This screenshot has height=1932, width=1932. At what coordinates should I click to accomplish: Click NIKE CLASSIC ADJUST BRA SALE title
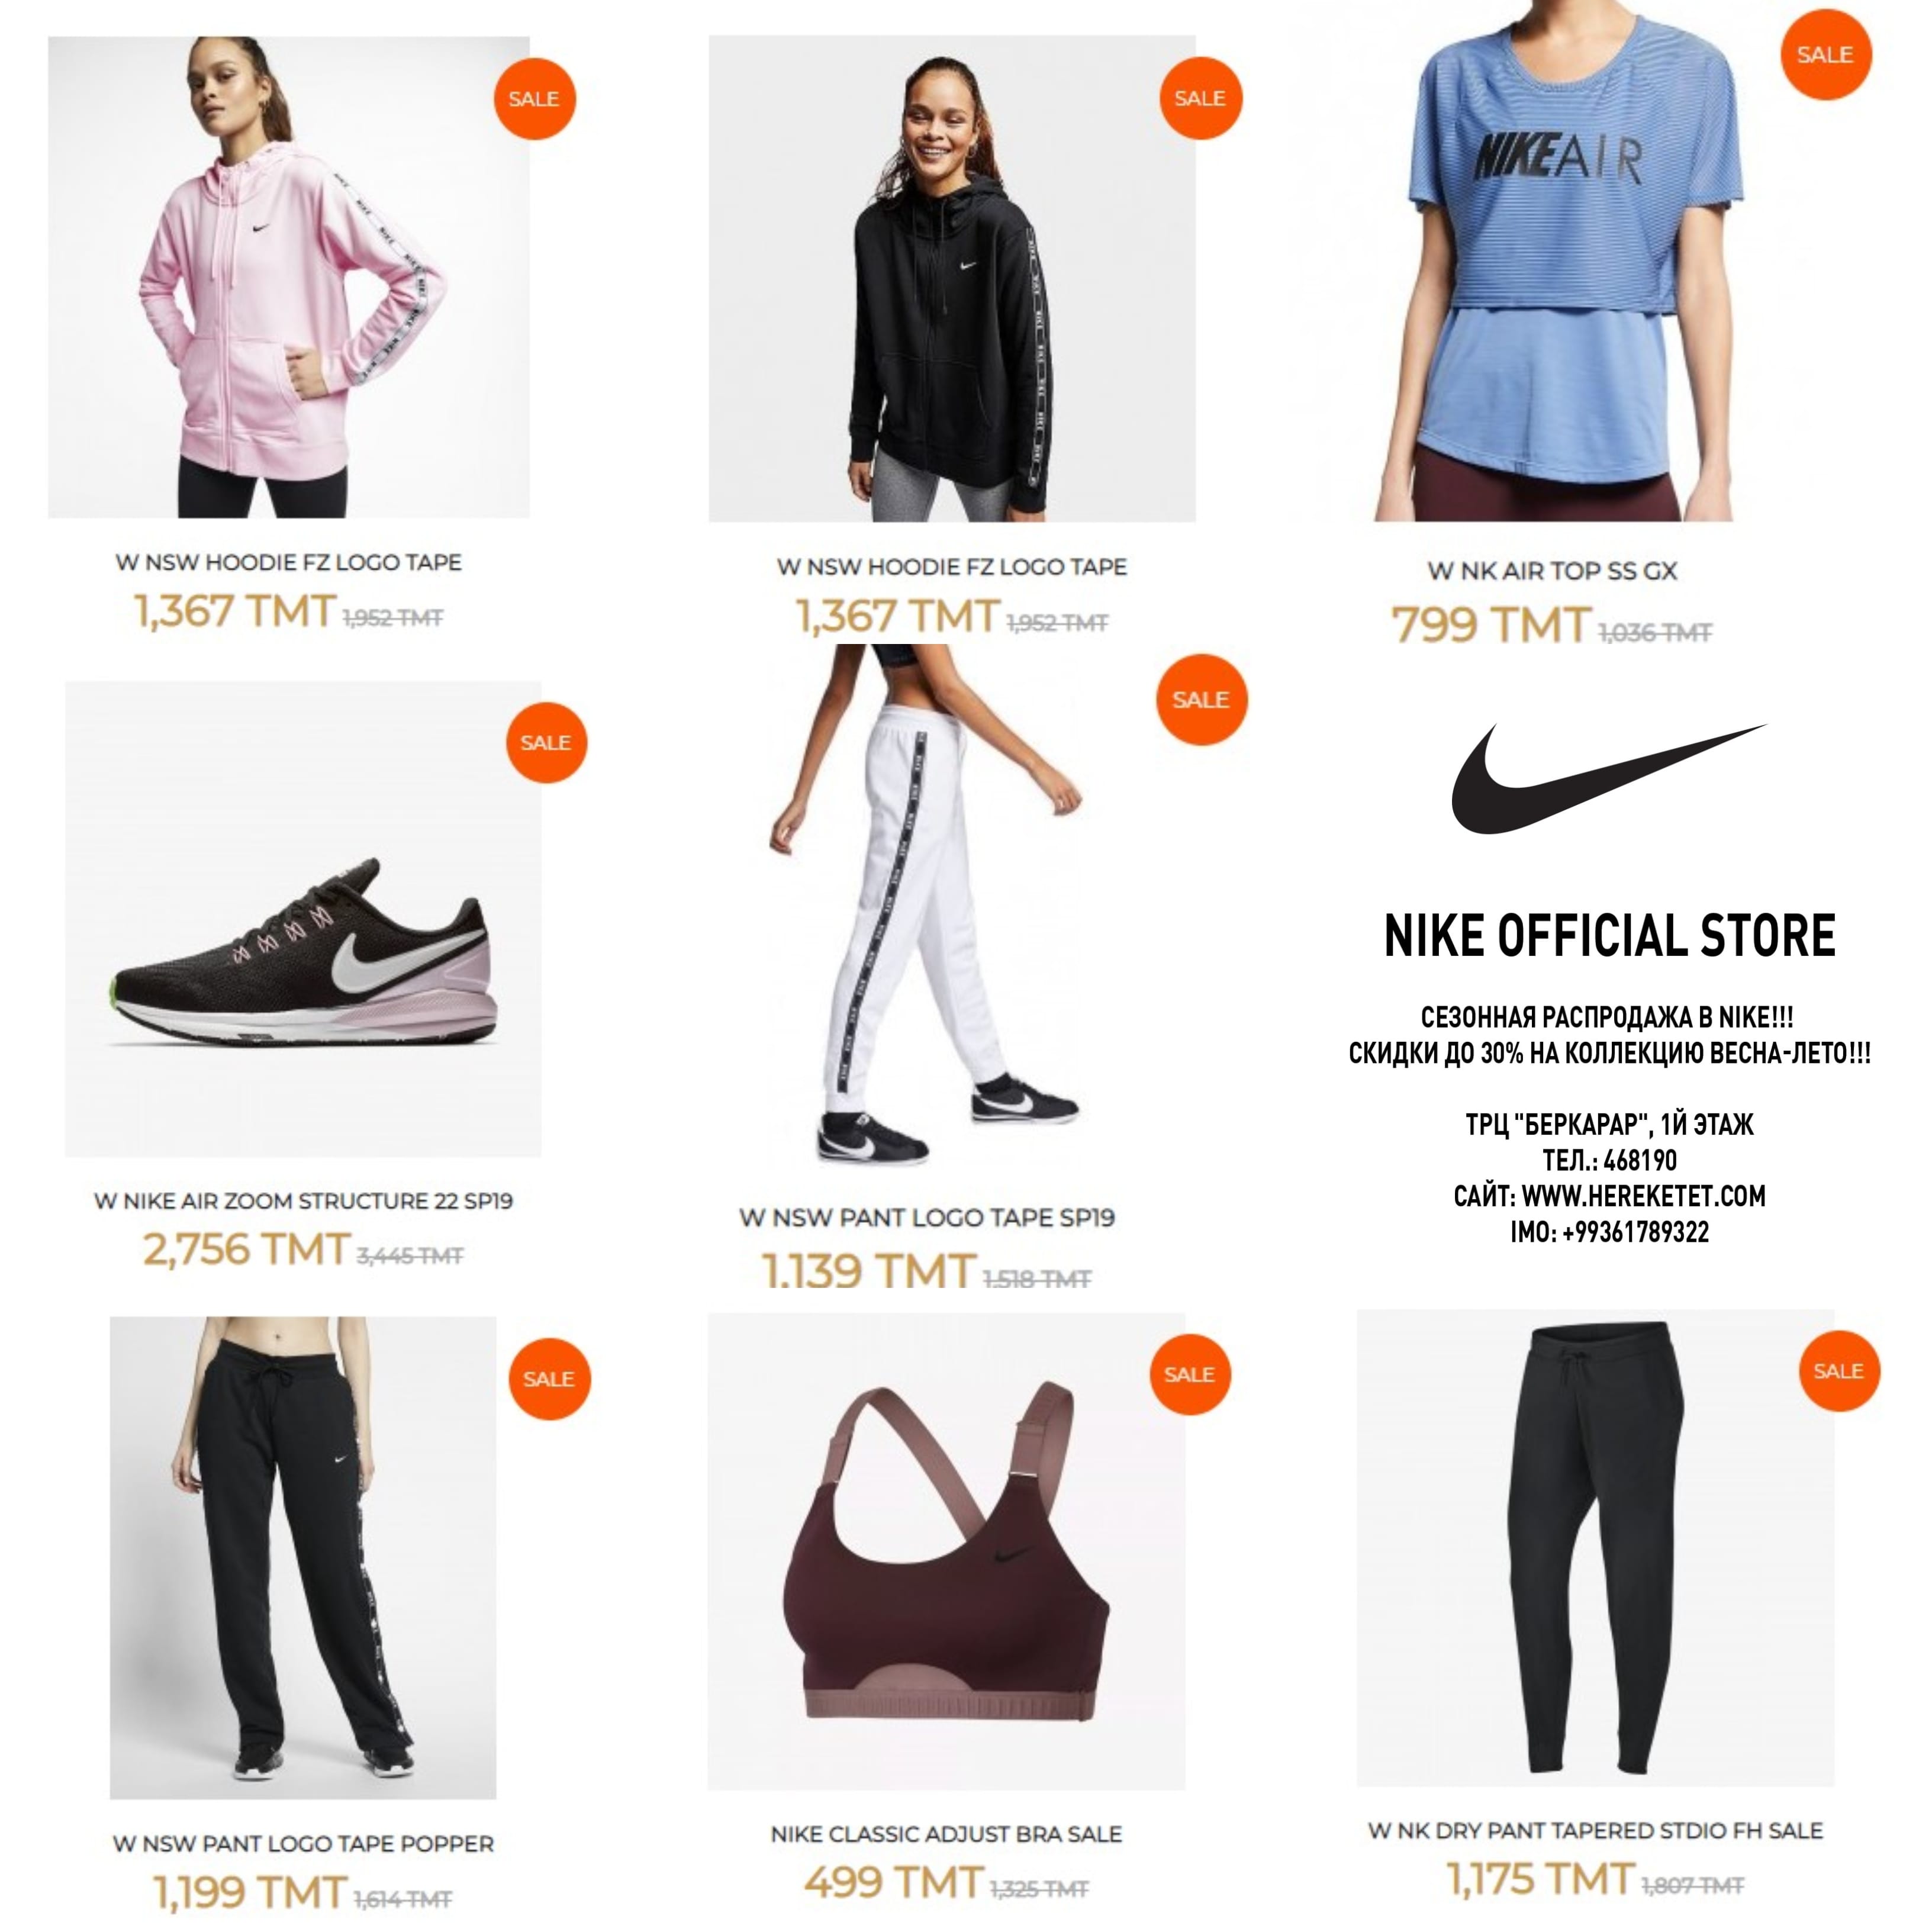(946, 1834)
